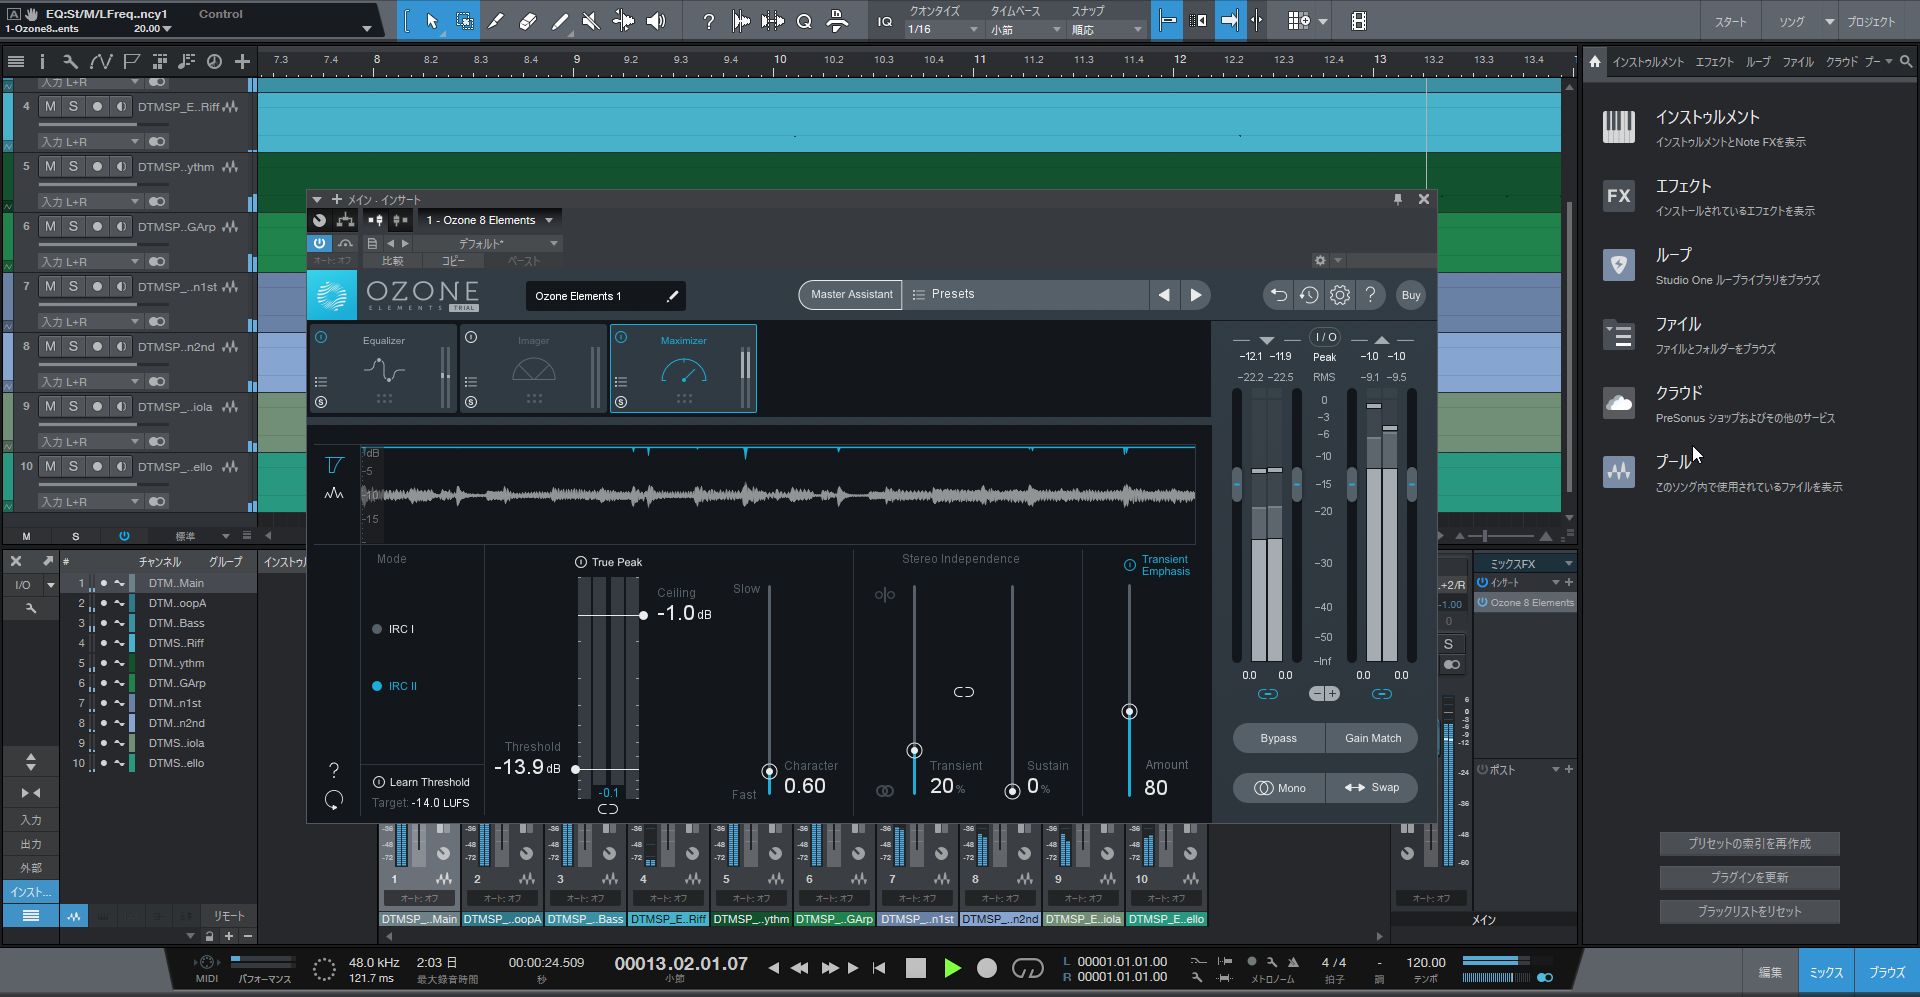Toggle True Peak limiting

[609, 562]
